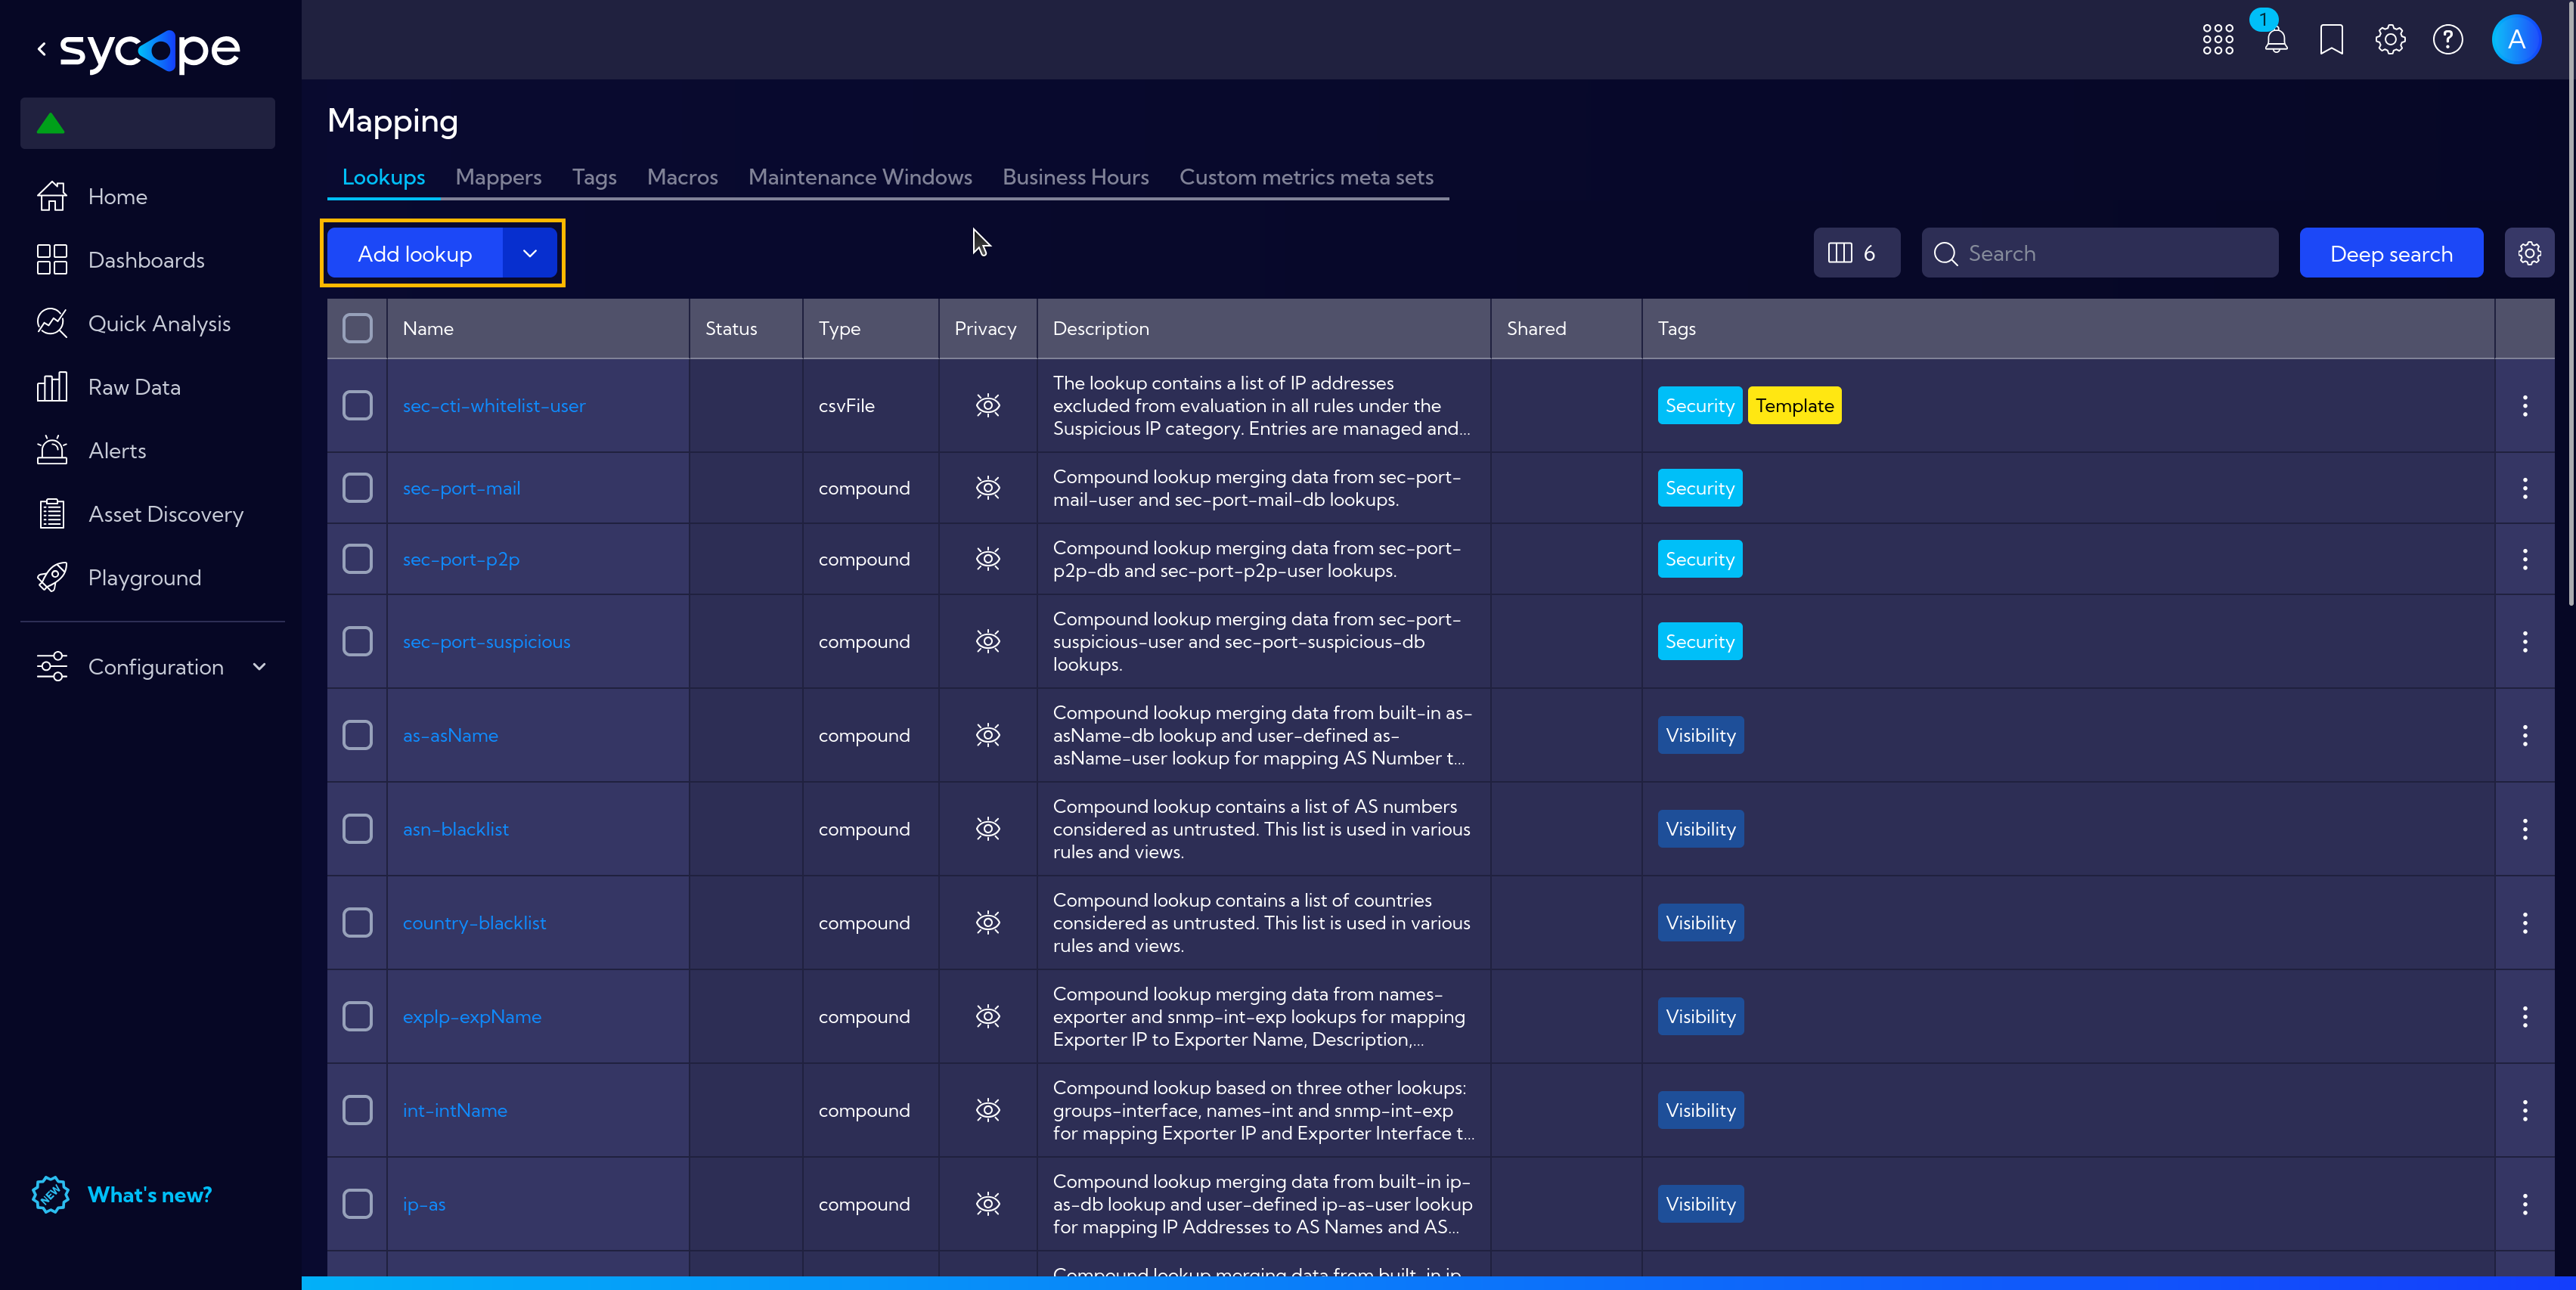Viewport: 2576px width, 1290px height.
Task: Open row actions menu for sec-cti-whitelist-user
Action: 2524,405
